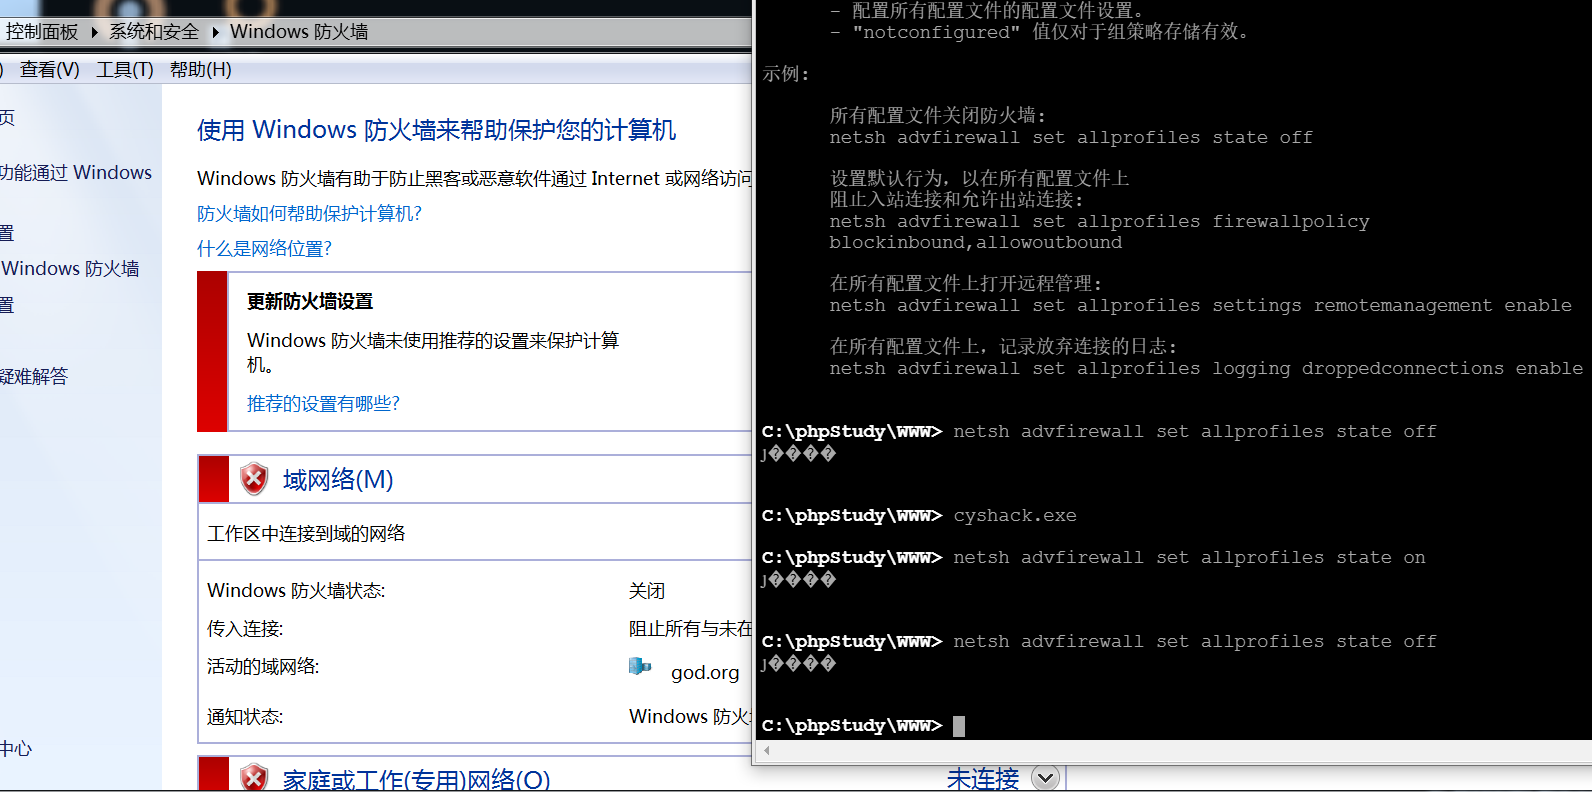Open the 什么是网络位置? link
Image resolution: width=1592 pixels, height=792 pixels.
[x=264, y=249]
